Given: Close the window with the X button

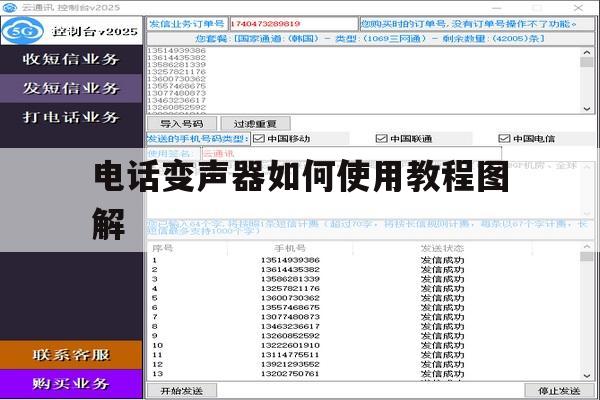Looking at the screenshot, I should tap(578, 7).
